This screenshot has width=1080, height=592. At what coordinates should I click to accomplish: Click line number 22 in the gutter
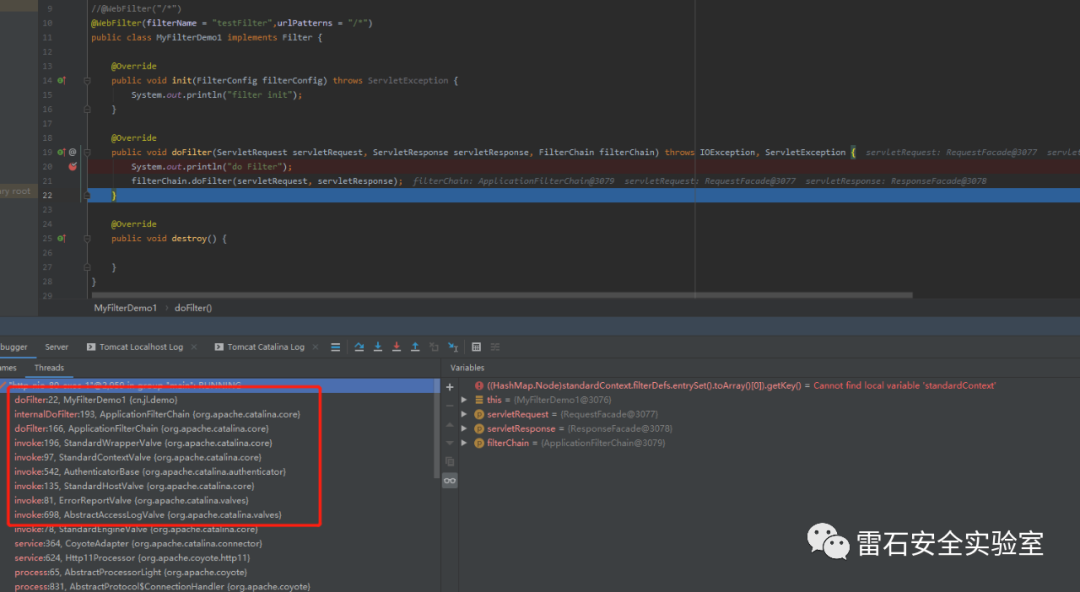click(48, 195)
